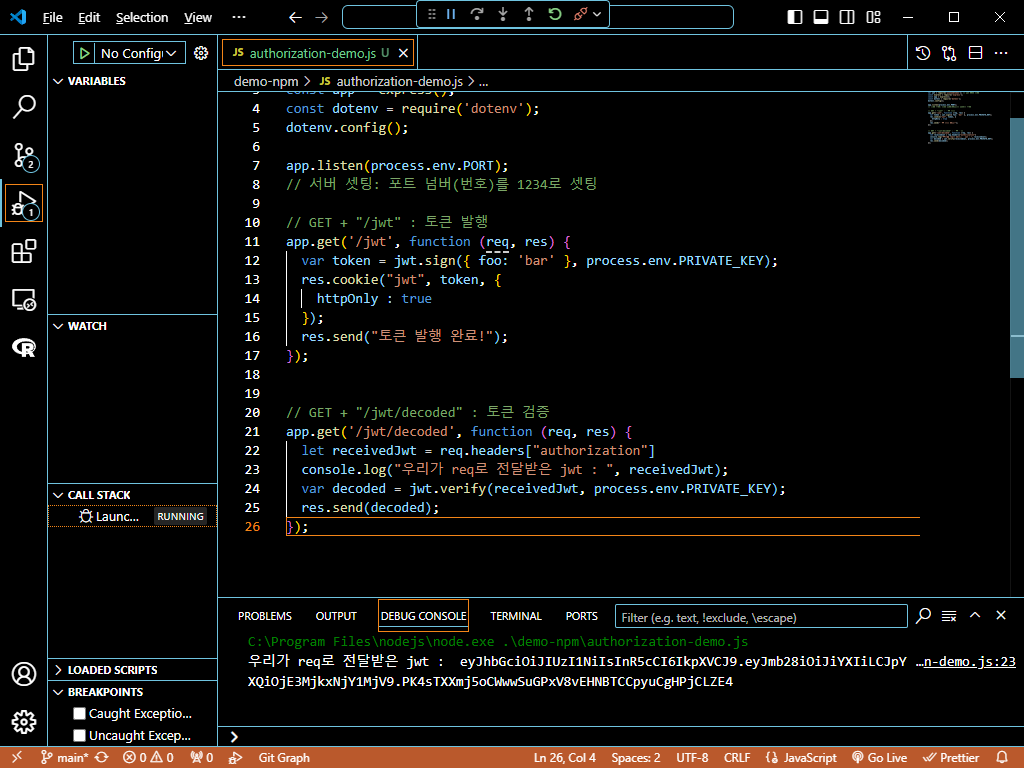Open the Run and Debug view
This screenshot has width=1024, height=768.
[24, 203]
